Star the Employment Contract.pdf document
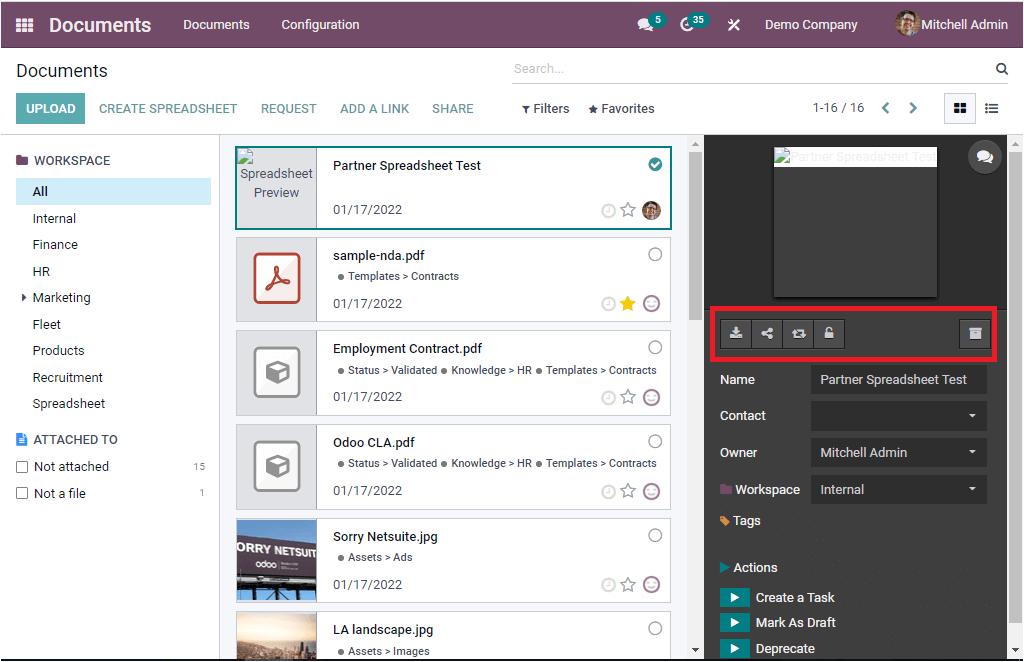The image size is (1024, 662). click(628, 397)
